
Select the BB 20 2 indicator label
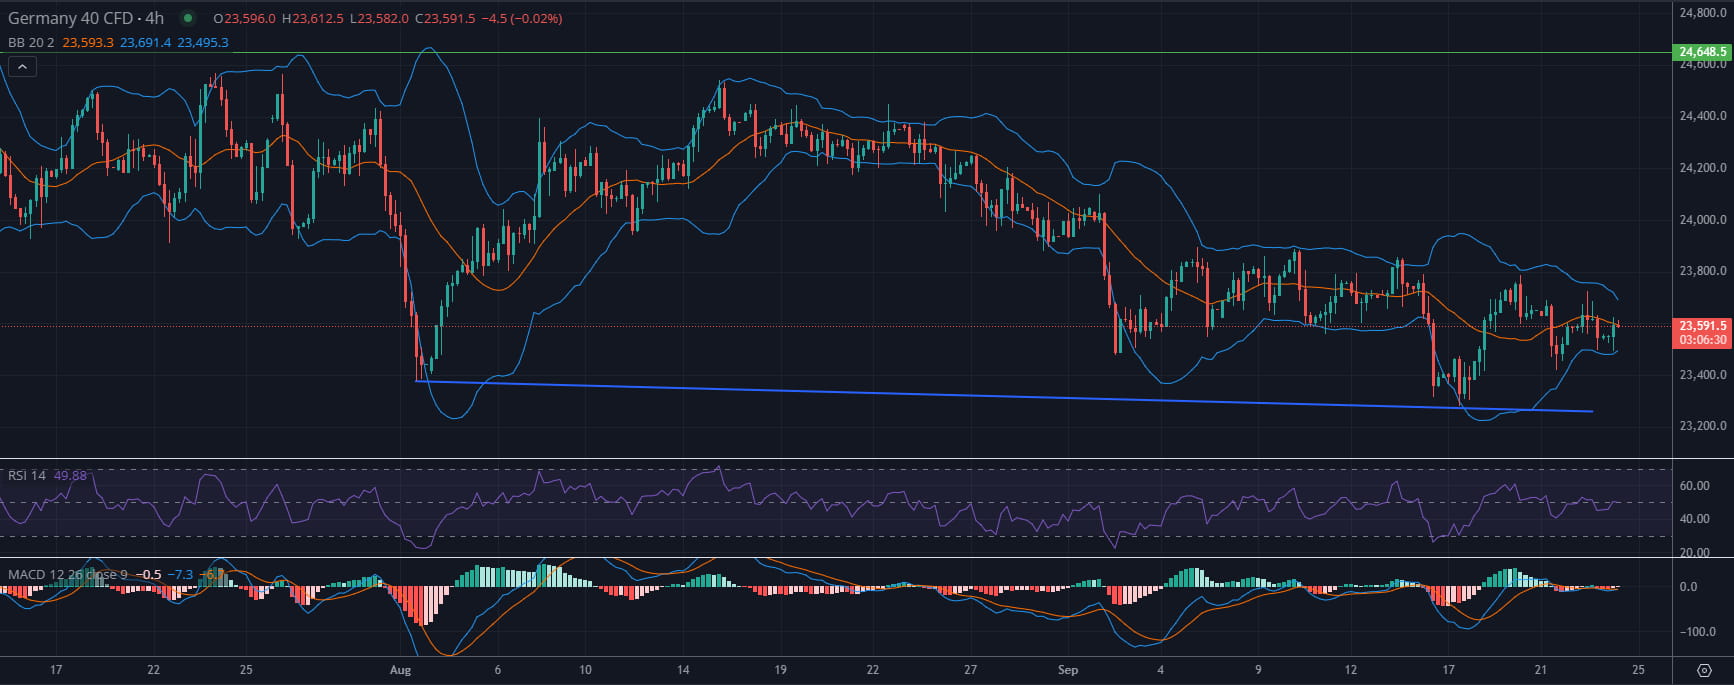[x=30, y=43]
